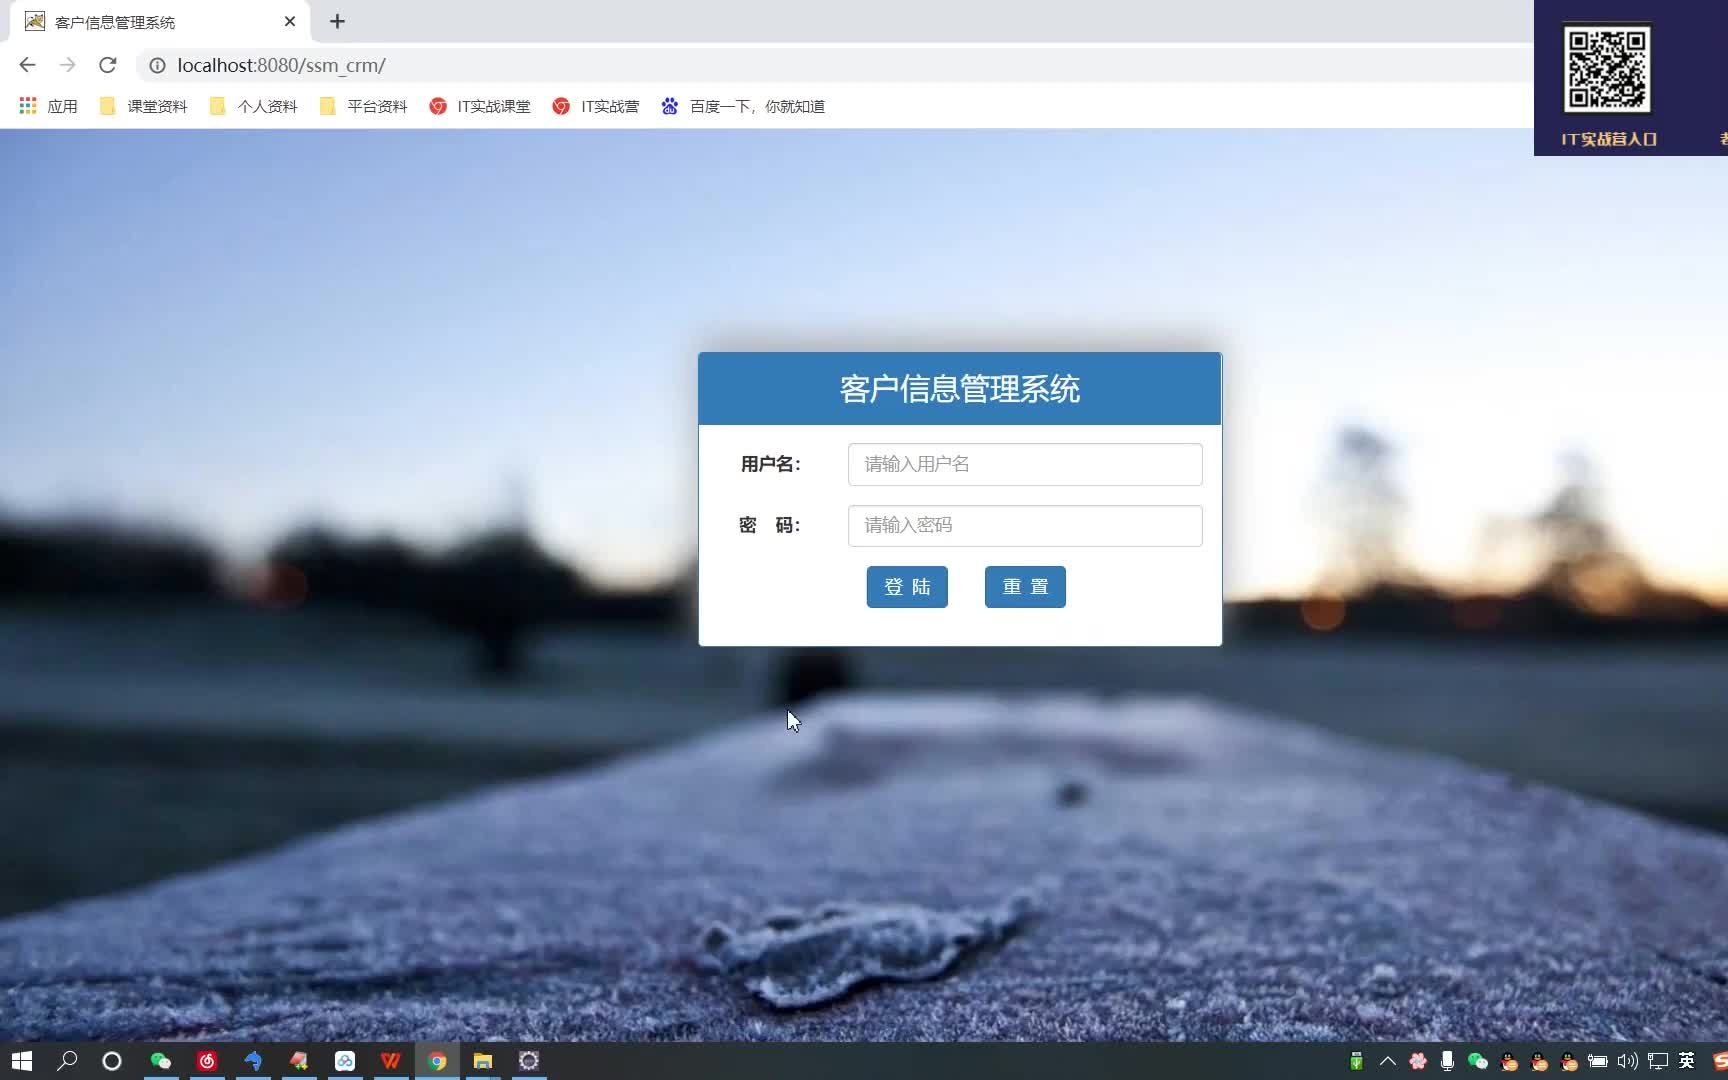Submit login with the 登 陆 button

pyautogui.click(x=907, y=587)
